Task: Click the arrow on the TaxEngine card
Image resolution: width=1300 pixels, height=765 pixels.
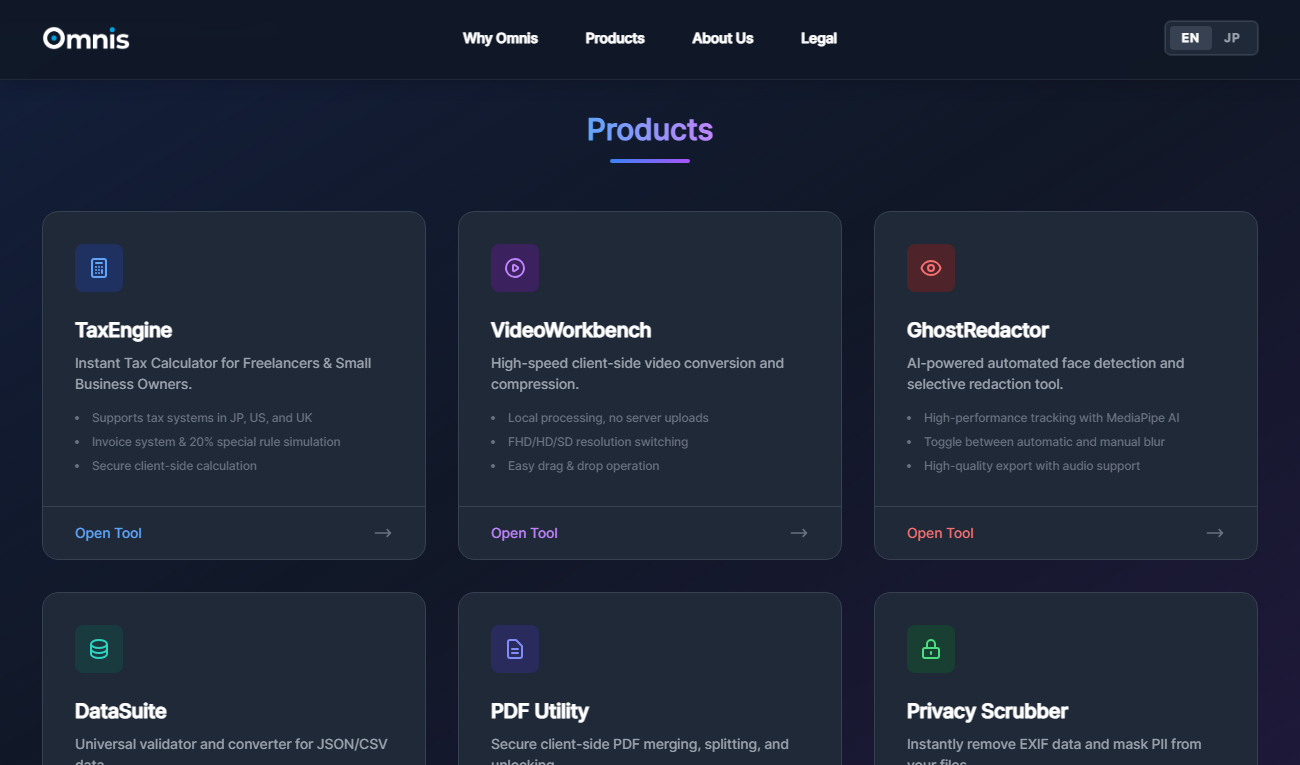Action: [383, 533]
